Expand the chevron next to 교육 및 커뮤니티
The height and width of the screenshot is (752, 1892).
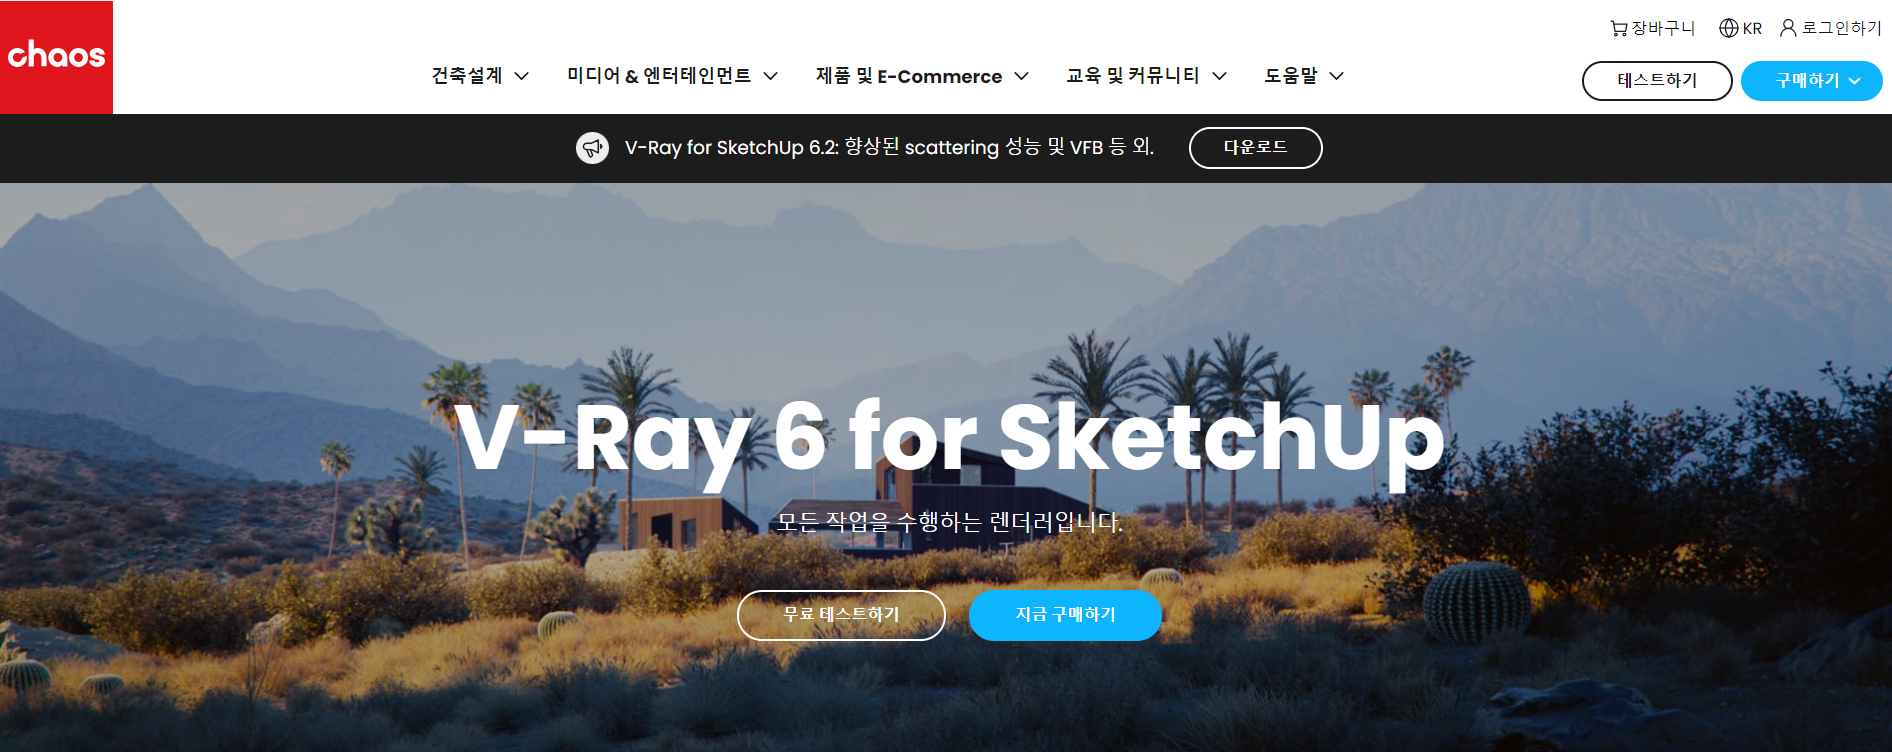[1219, 76]
